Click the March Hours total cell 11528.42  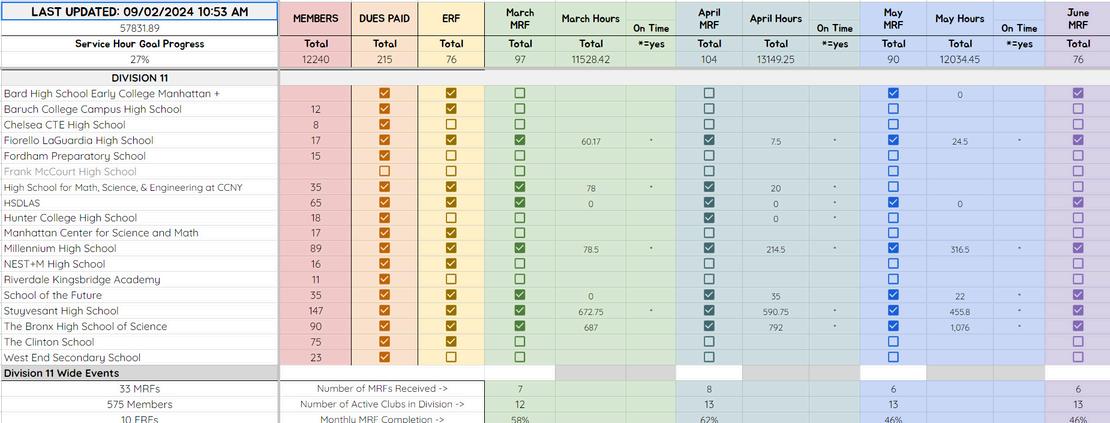point(590,60)
